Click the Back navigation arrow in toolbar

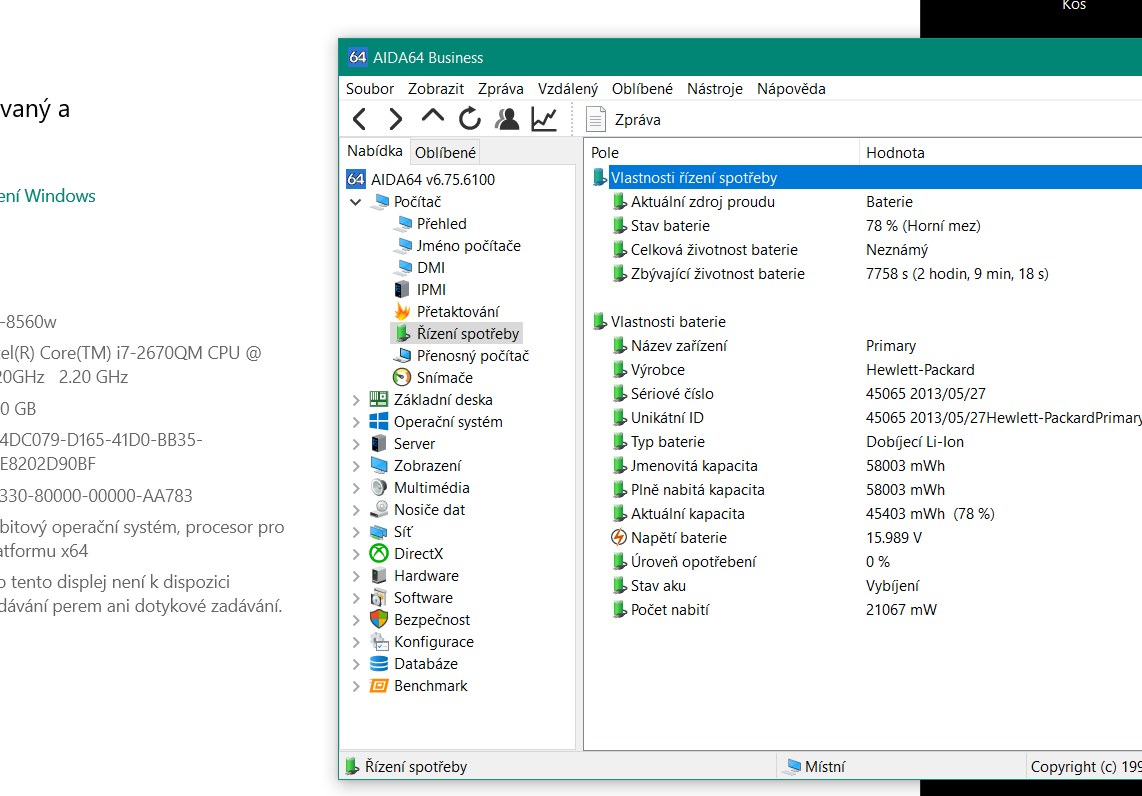pos(359,120)
